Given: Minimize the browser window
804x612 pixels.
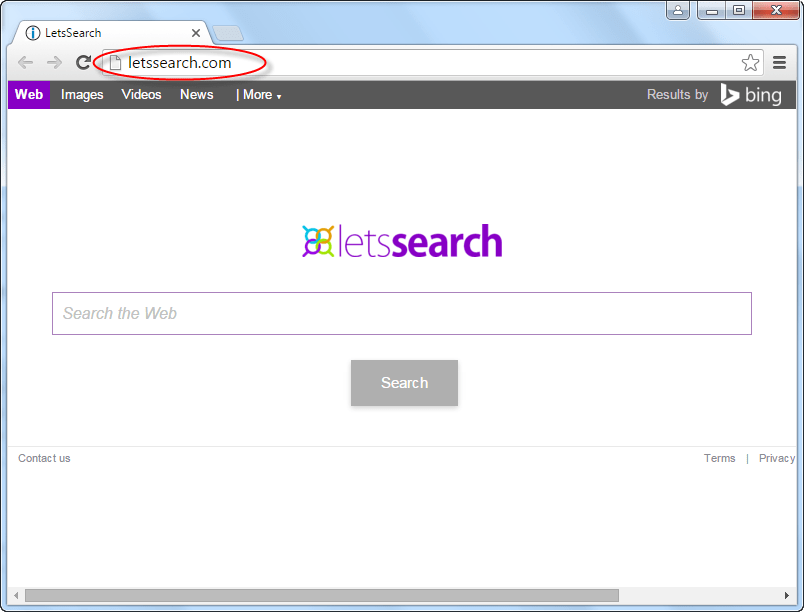Looking at the screenshot, I should pos(712,10).
